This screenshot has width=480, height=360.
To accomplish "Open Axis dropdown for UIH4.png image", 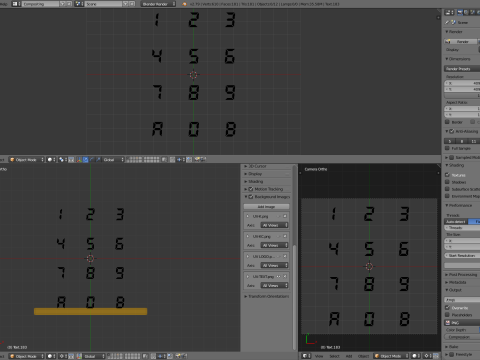I will (274, 225).
